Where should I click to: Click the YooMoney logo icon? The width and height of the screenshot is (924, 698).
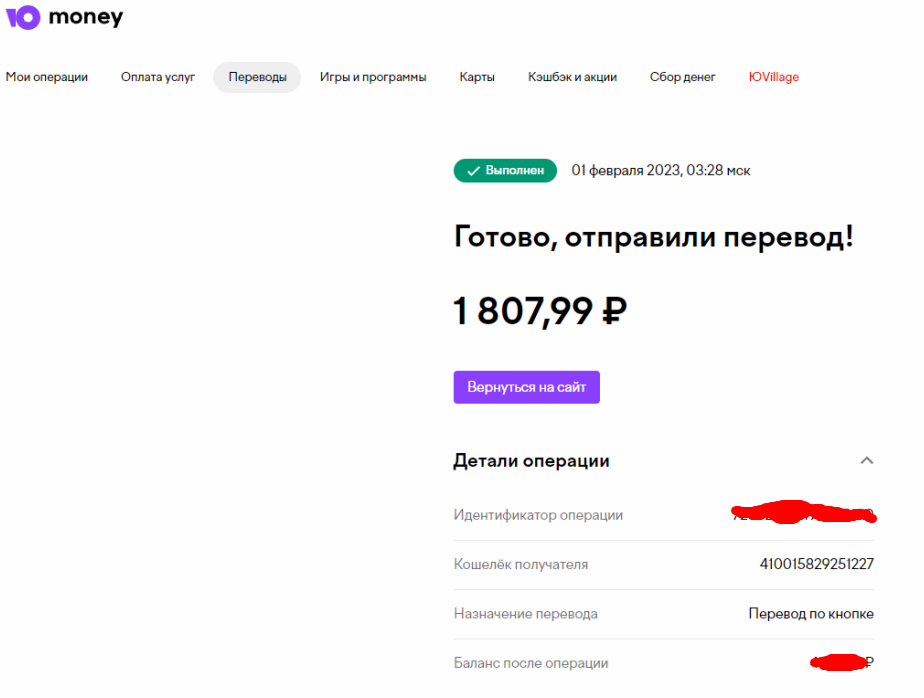point(23,17)
